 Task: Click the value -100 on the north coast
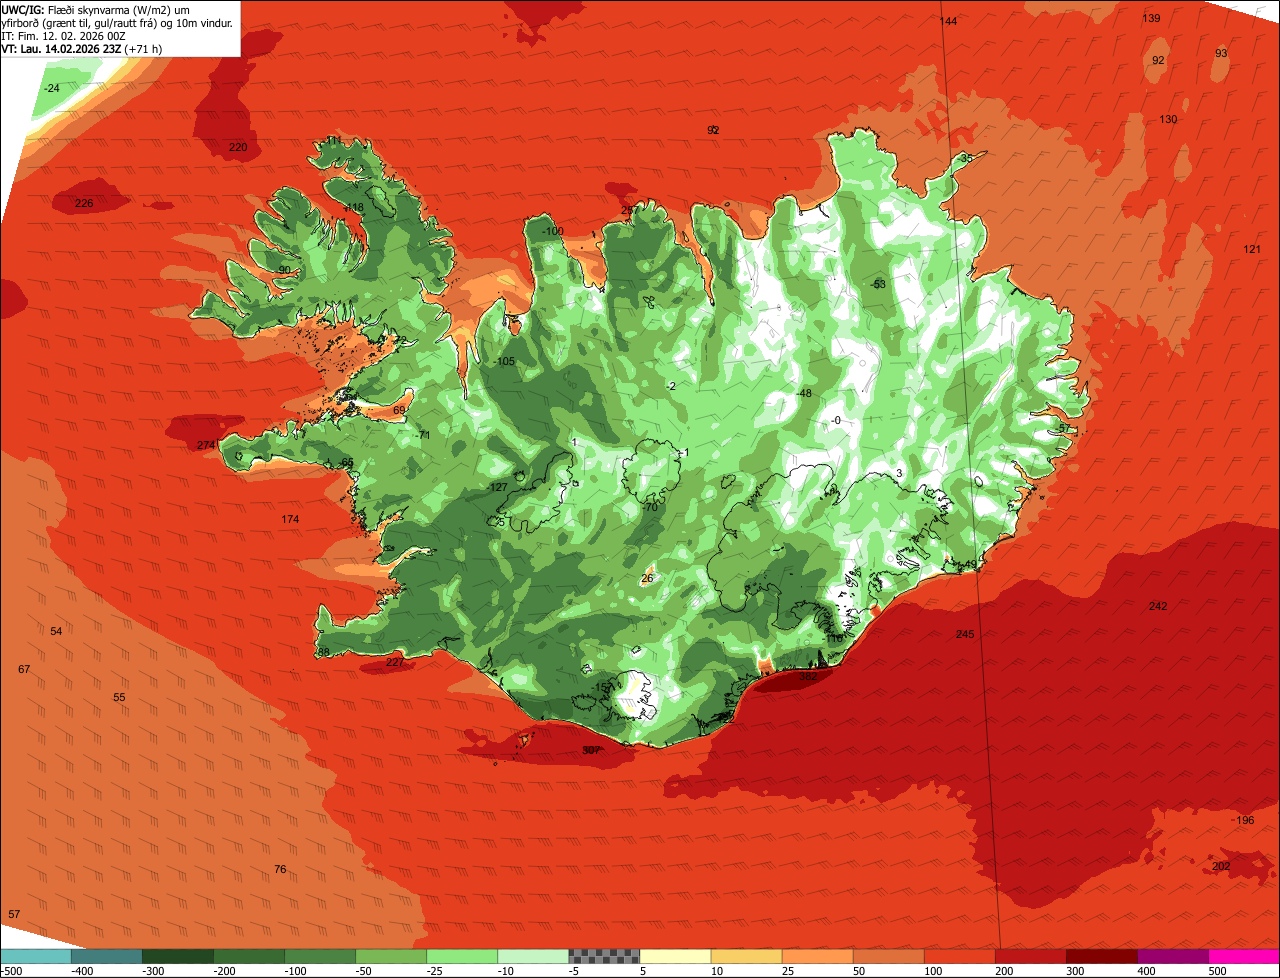tap(553, 231)
